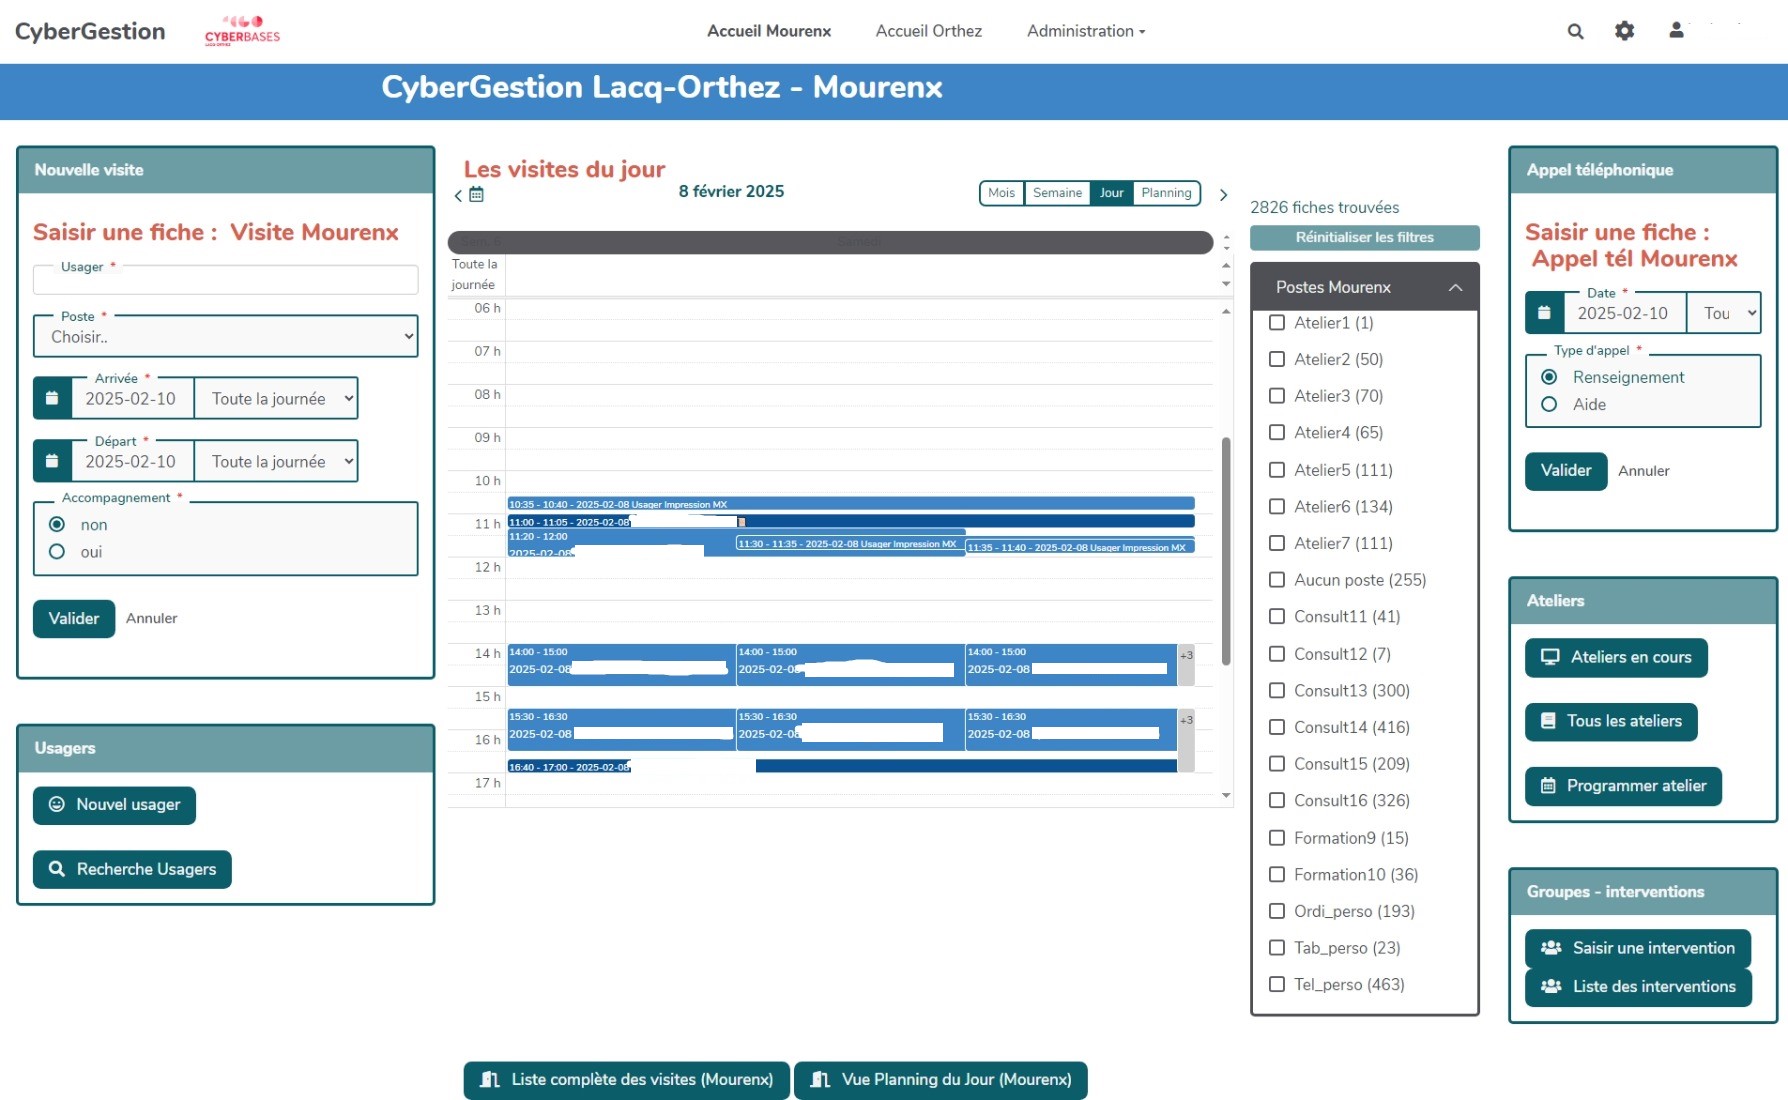Image resolution: width=1788 pixels, height=1100 pixels.
Task: Click calendar scroll down arrow at bottom
Action: coord(1226,795)
